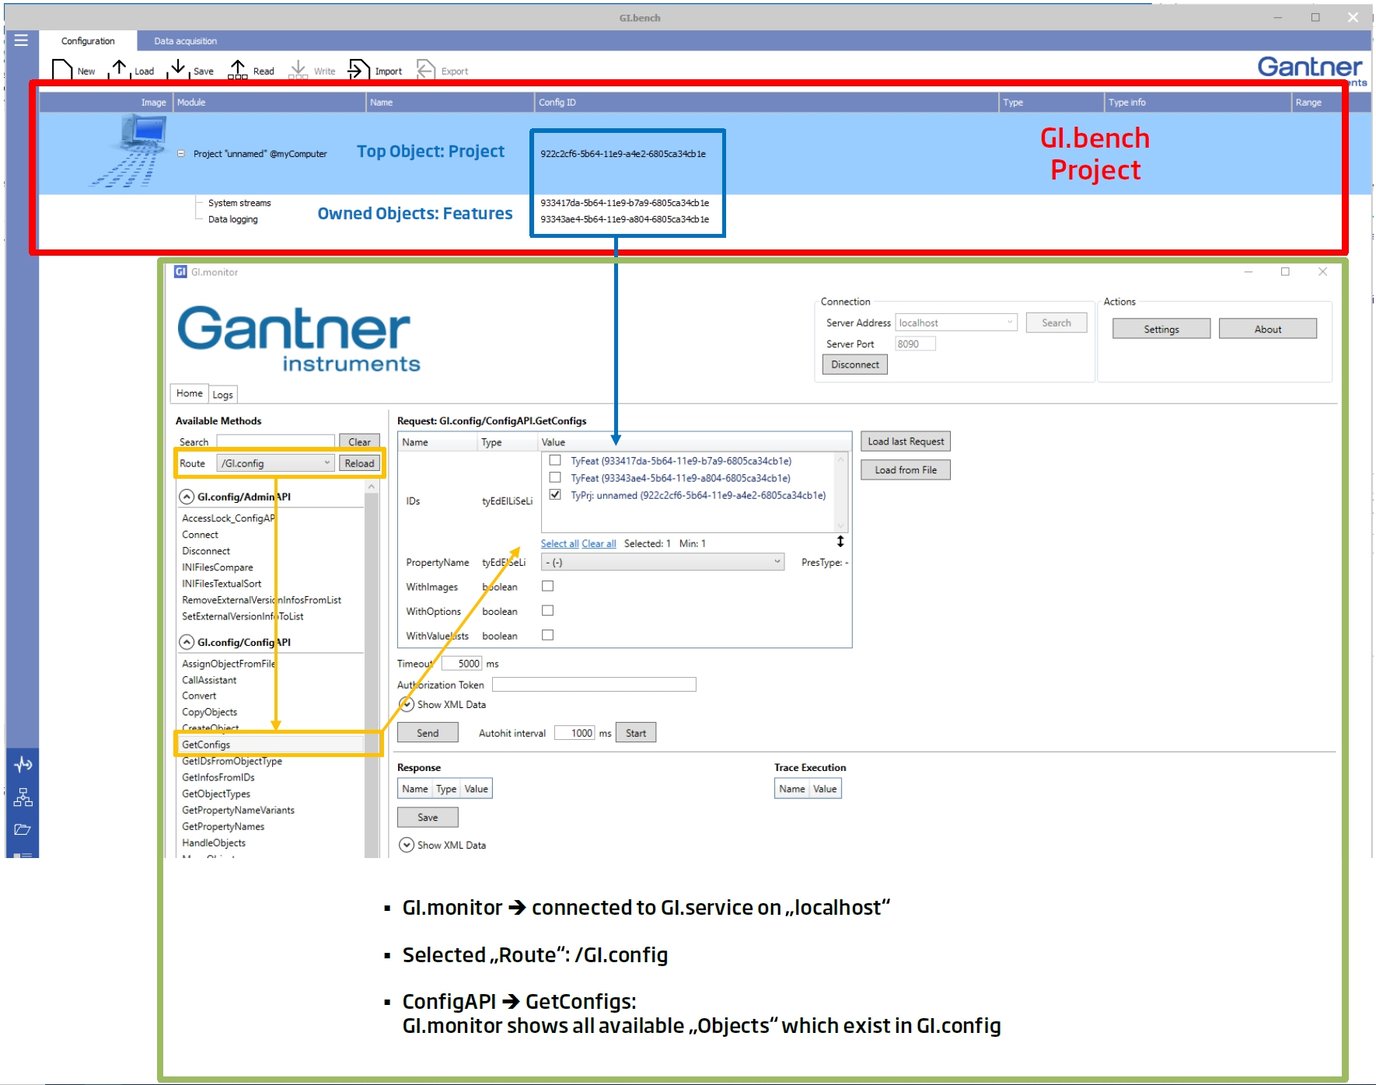Click the Authorization Token input field
Viewport: 1376px width, 1085px height.
point(594,684)
